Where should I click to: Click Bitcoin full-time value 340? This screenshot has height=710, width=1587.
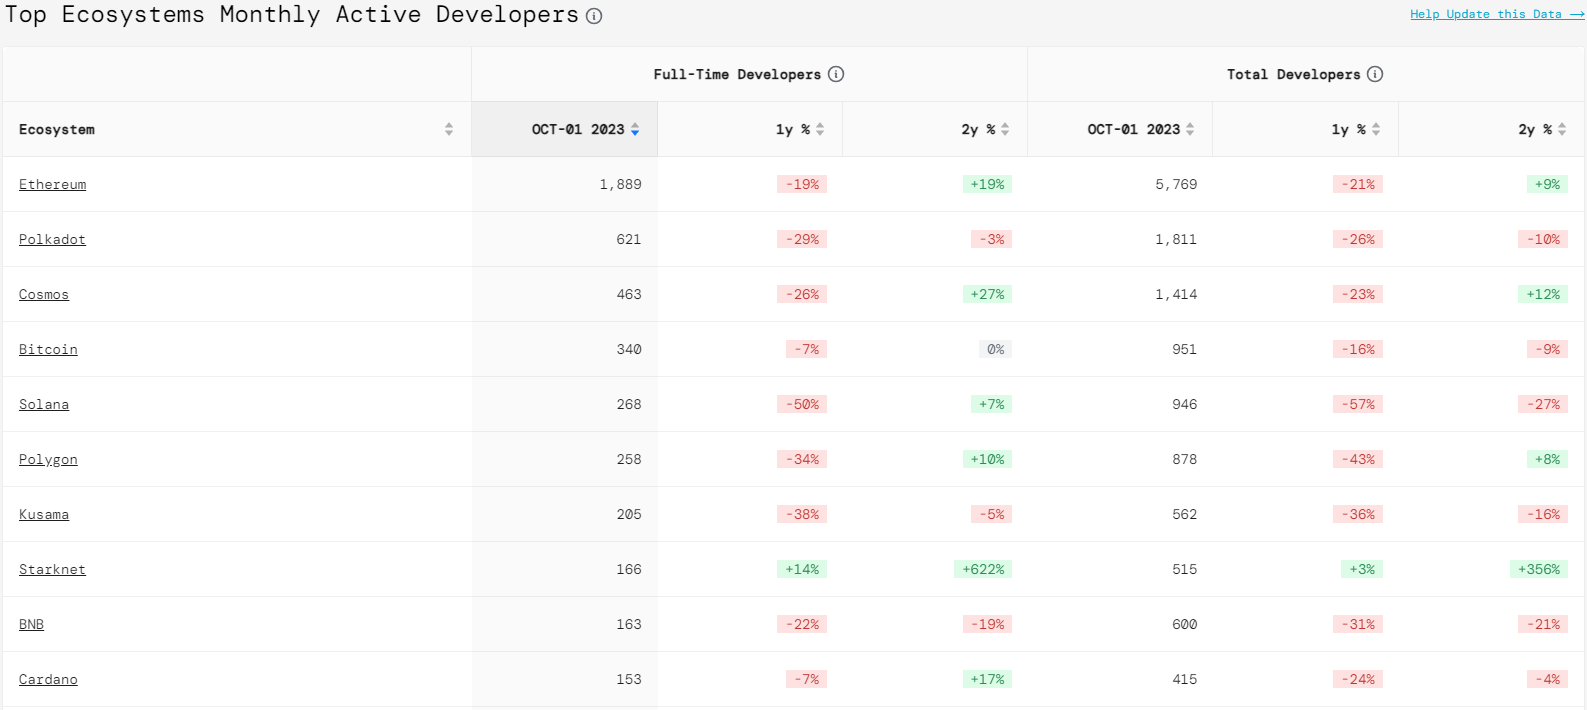[629, 349]
